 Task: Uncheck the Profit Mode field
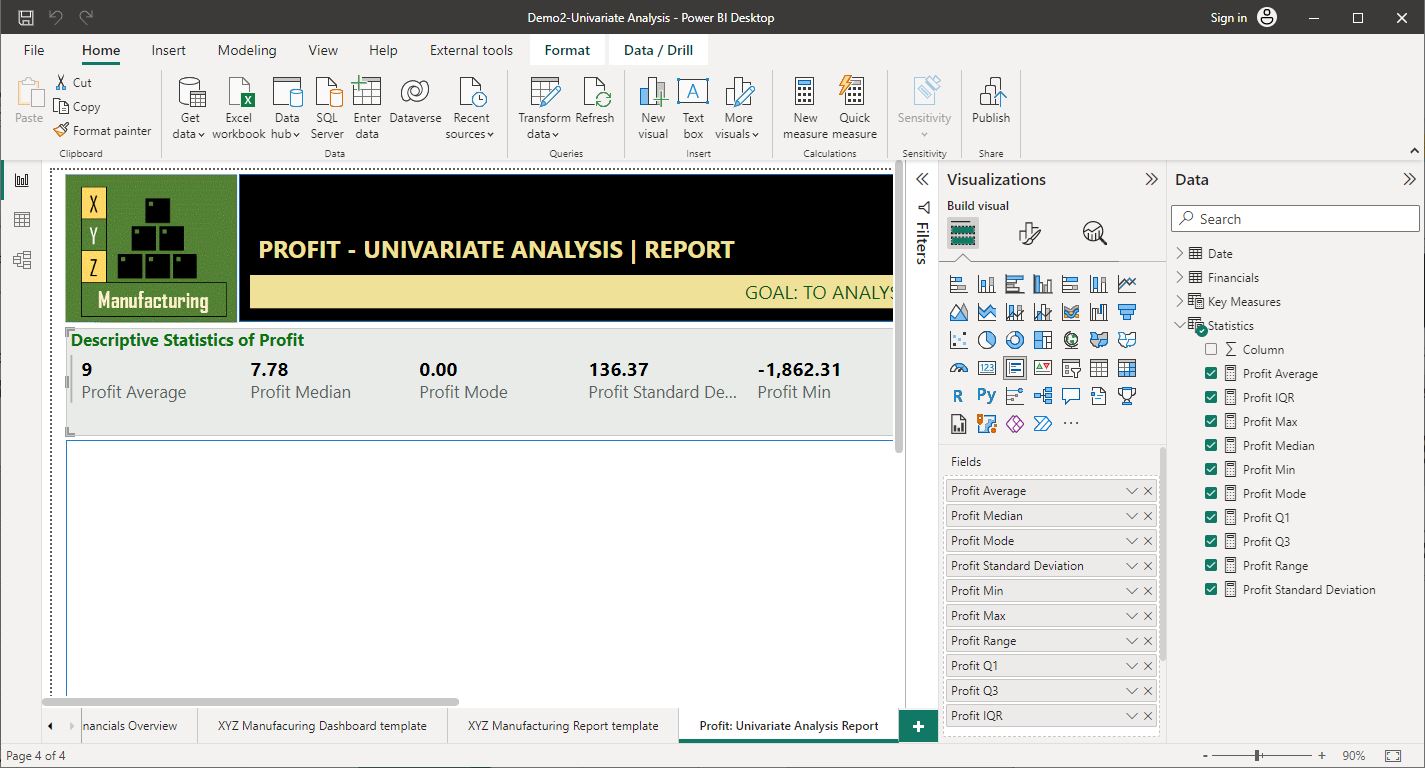pyautogui.click(x=1211, y=494)
